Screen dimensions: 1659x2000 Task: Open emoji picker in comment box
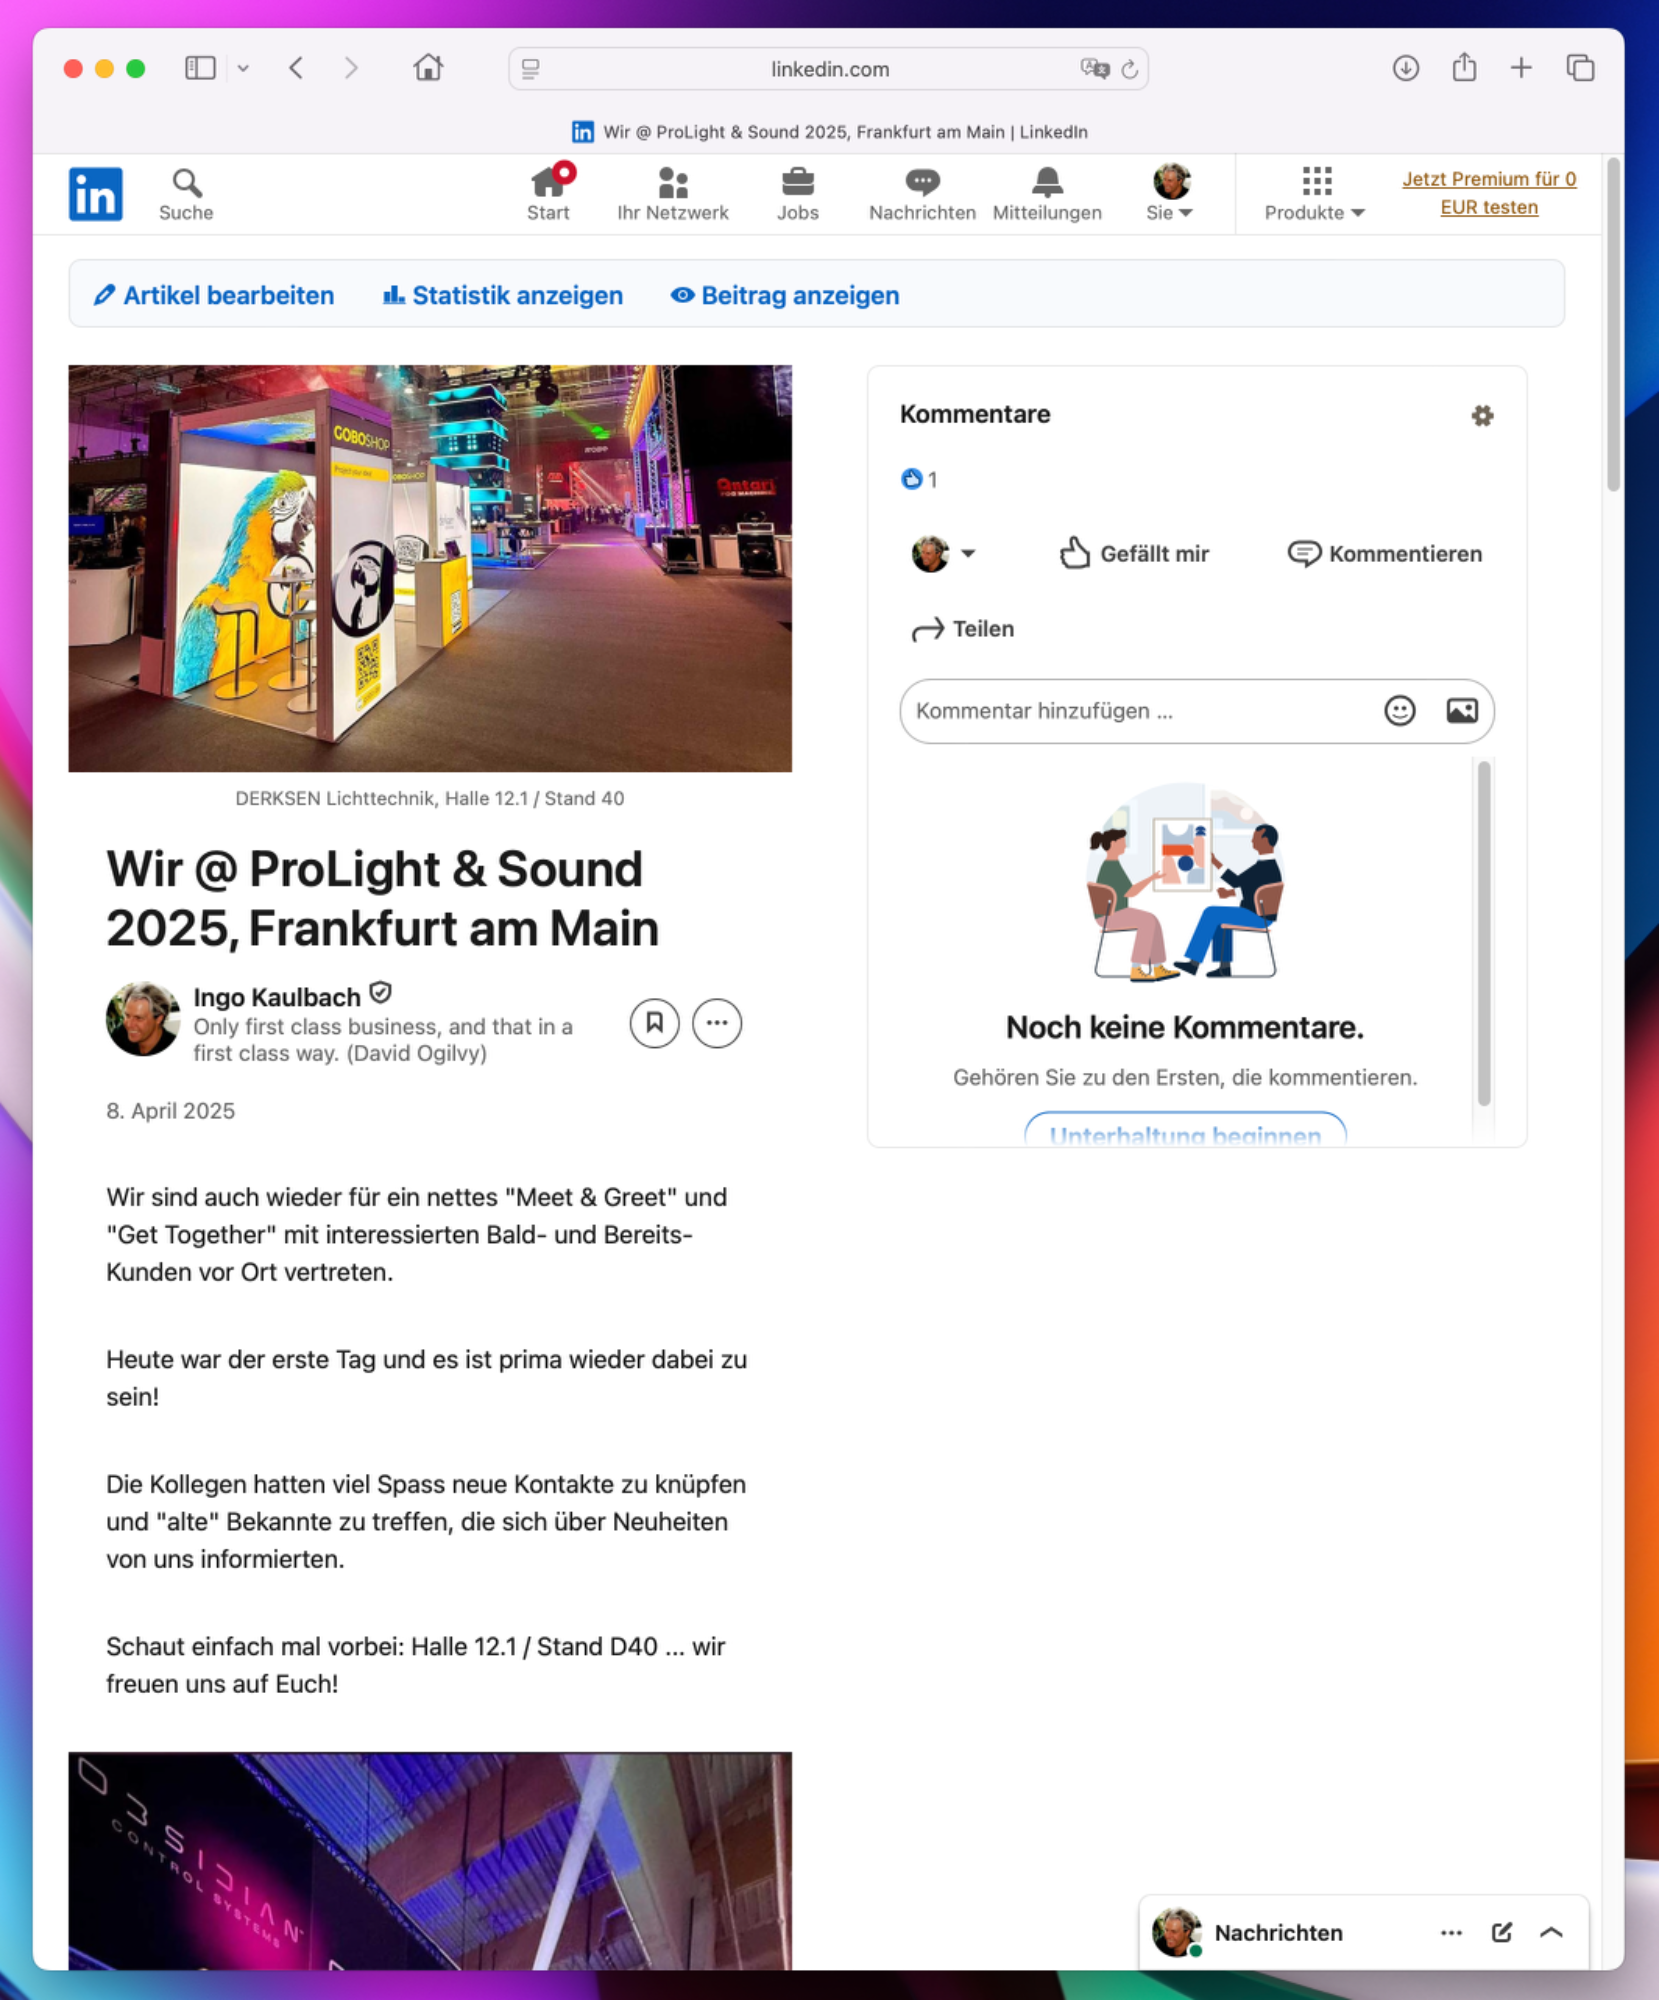(1399, 711)
